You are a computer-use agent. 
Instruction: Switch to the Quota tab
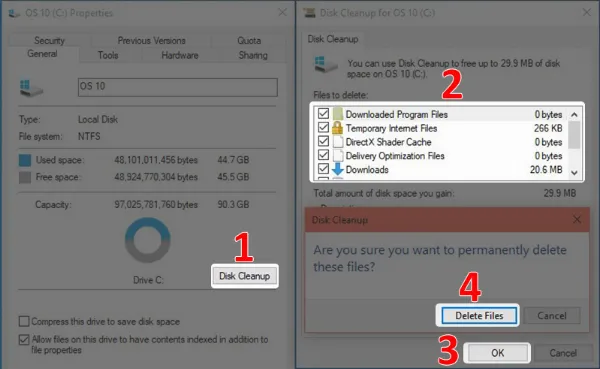(249, 41)
